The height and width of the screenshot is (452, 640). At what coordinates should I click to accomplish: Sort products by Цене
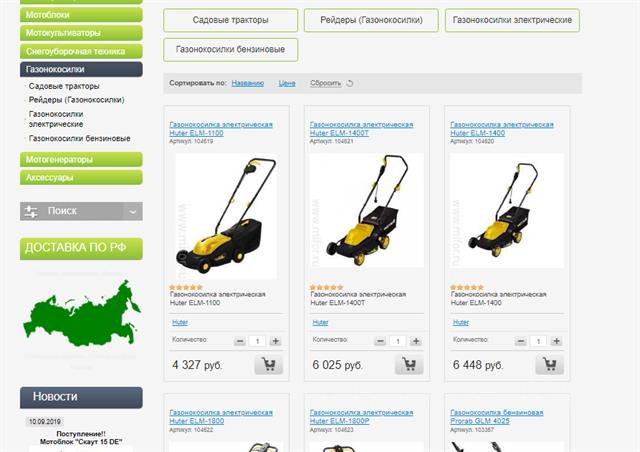pos(287,83)
